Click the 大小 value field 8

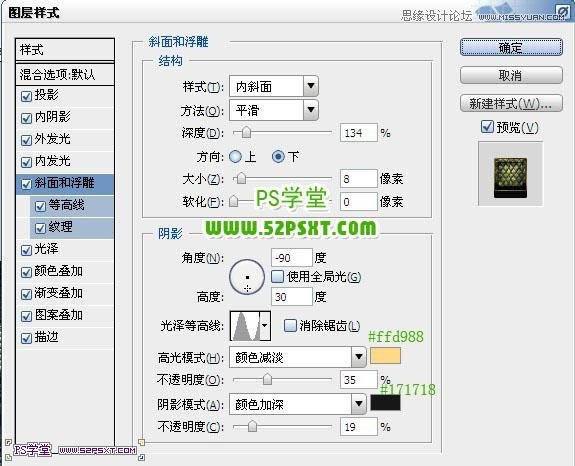pyautogui.click(x=359, y=179)
